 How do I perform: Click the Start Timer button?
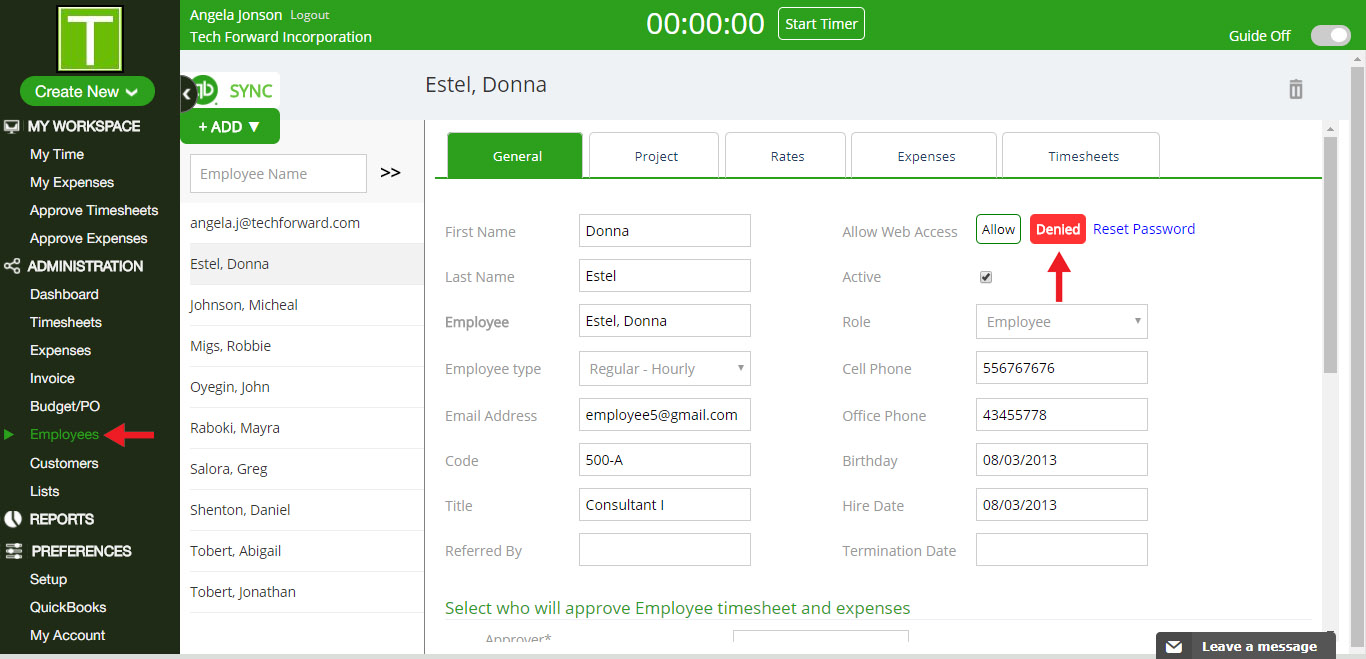point(821,24)
